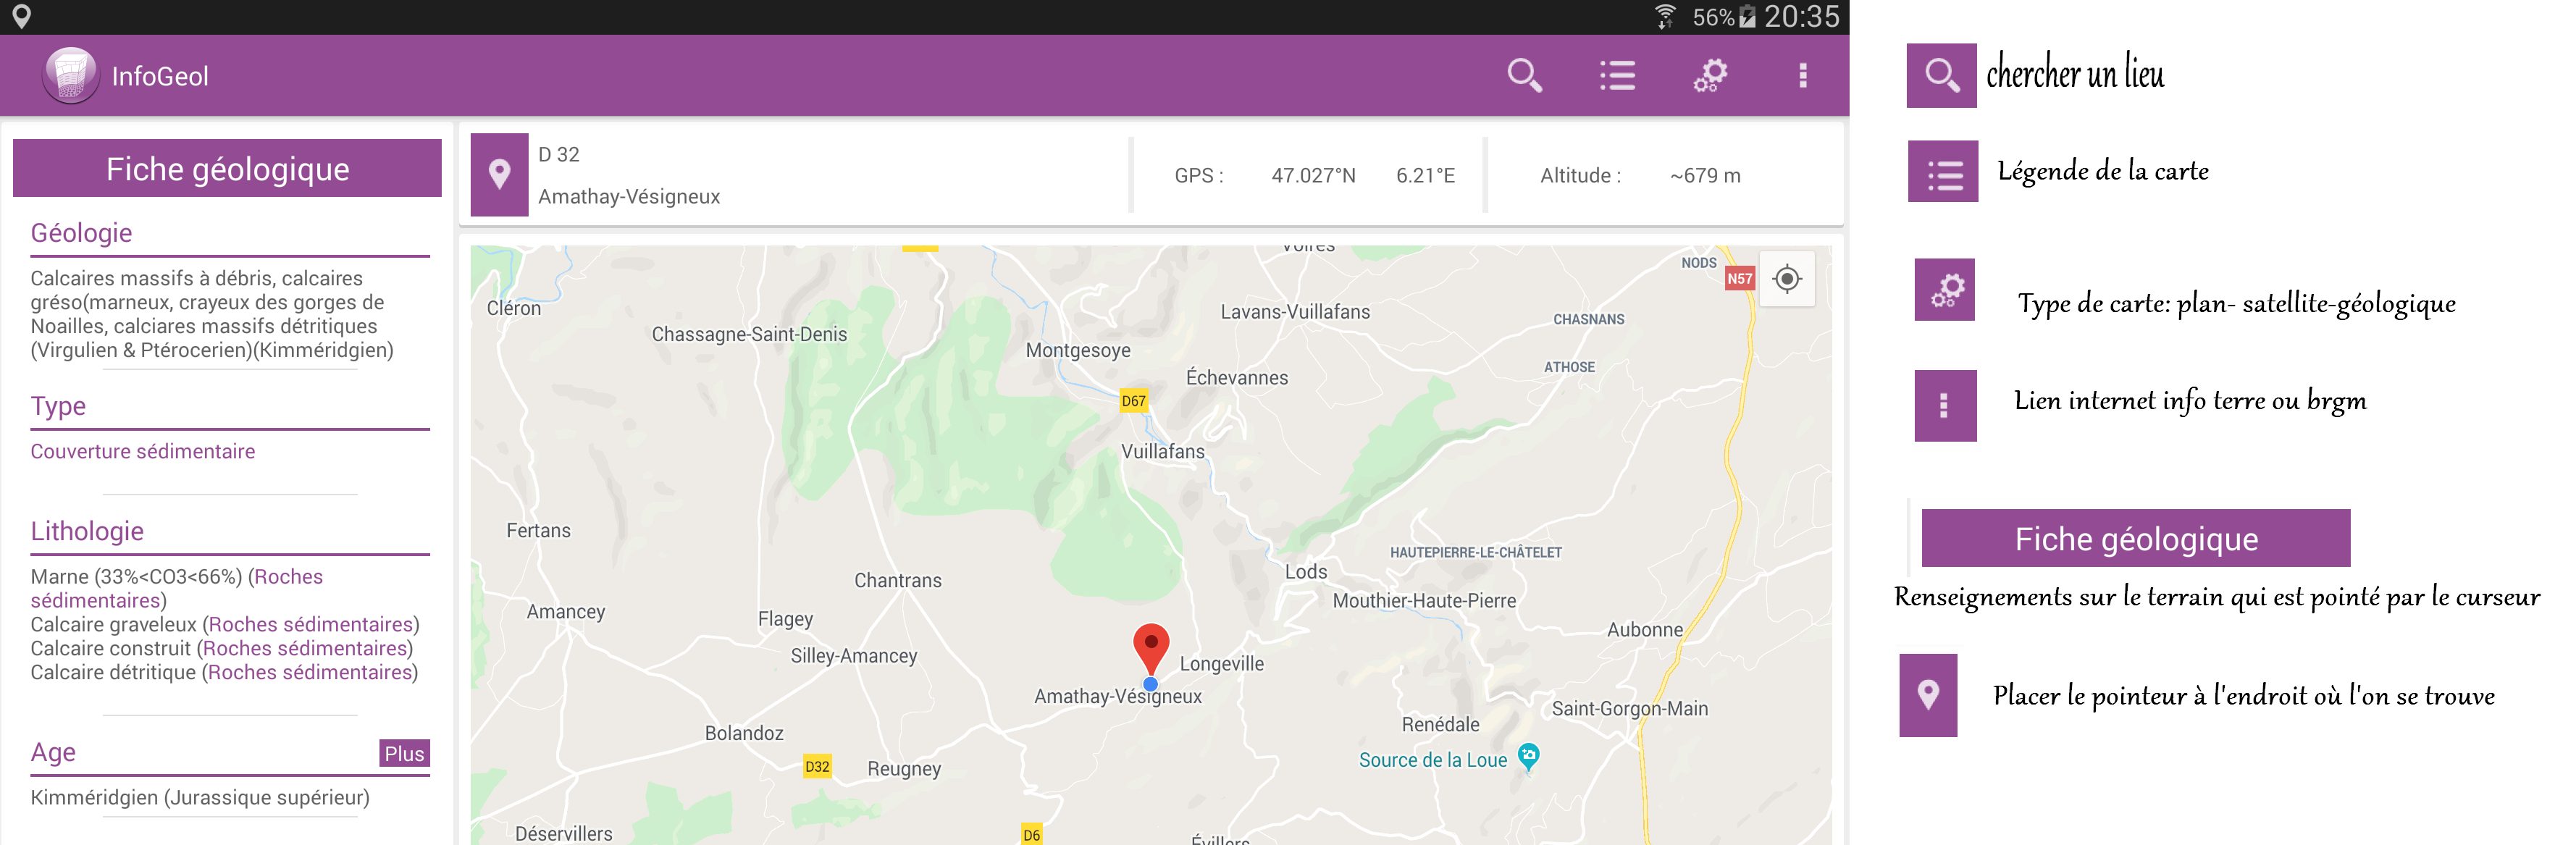Open the search icon in InfoGeol toolbar
The image size is (2576, 845).
[x=1524, y=75]
